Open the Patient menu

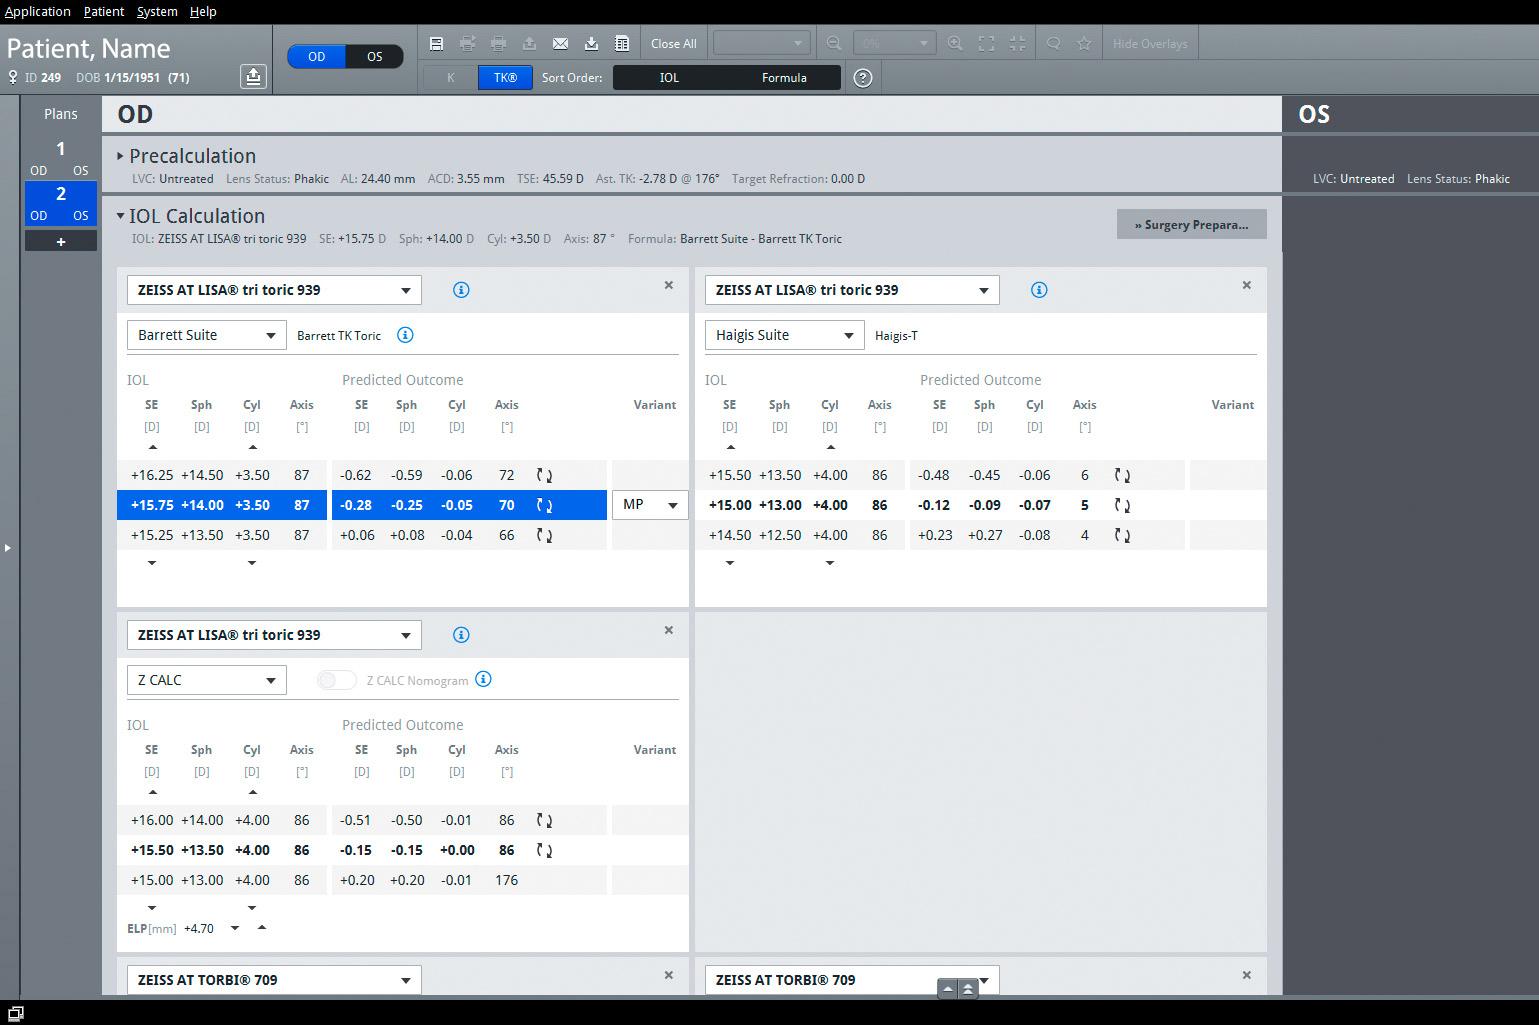coord(104,12)
